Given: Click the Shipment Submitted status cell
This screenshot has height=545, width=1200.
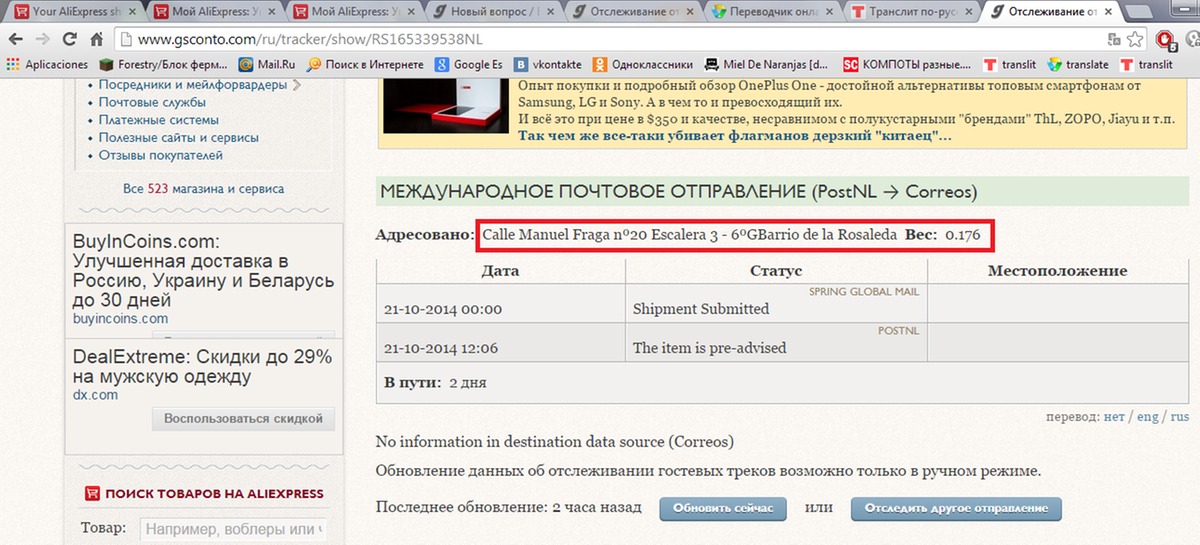Looking at the screenshot, I should (777, 305).
